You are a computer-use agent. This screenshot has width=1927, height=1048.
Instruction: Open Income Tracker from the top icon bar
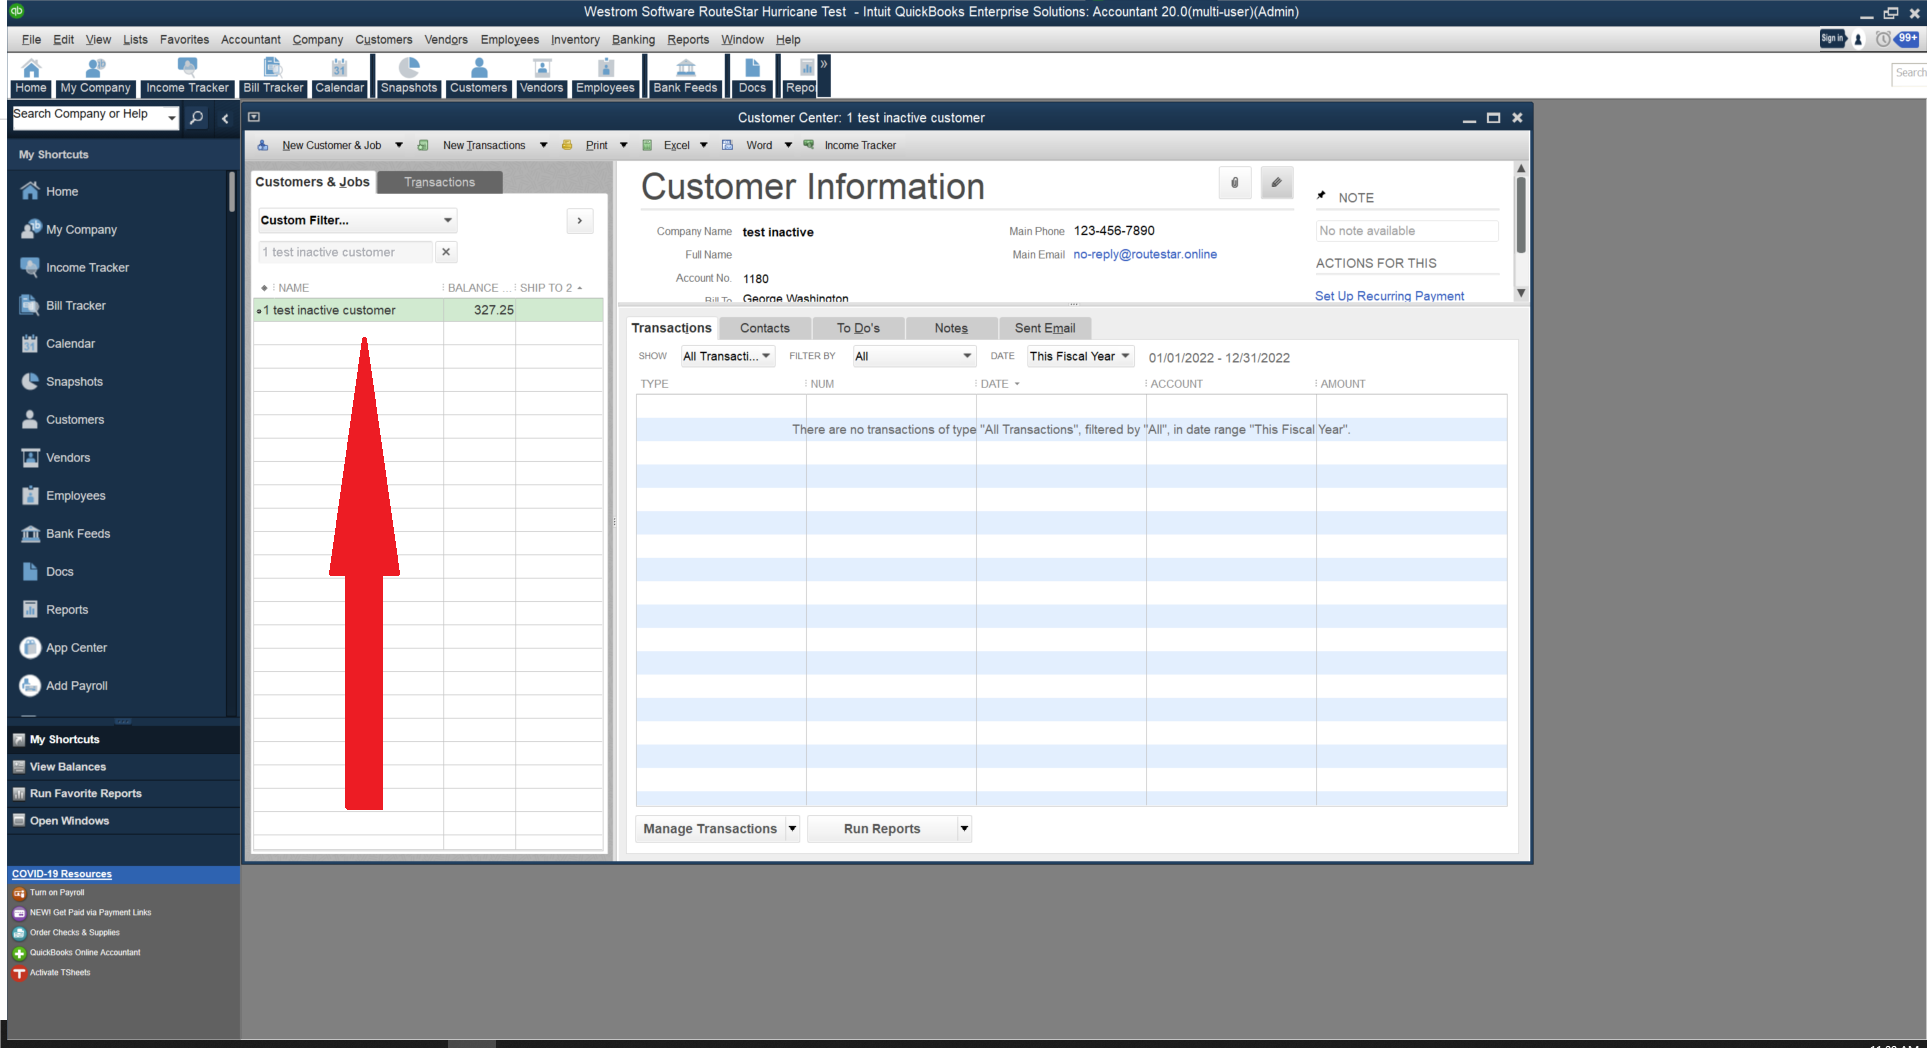point(187,77)
